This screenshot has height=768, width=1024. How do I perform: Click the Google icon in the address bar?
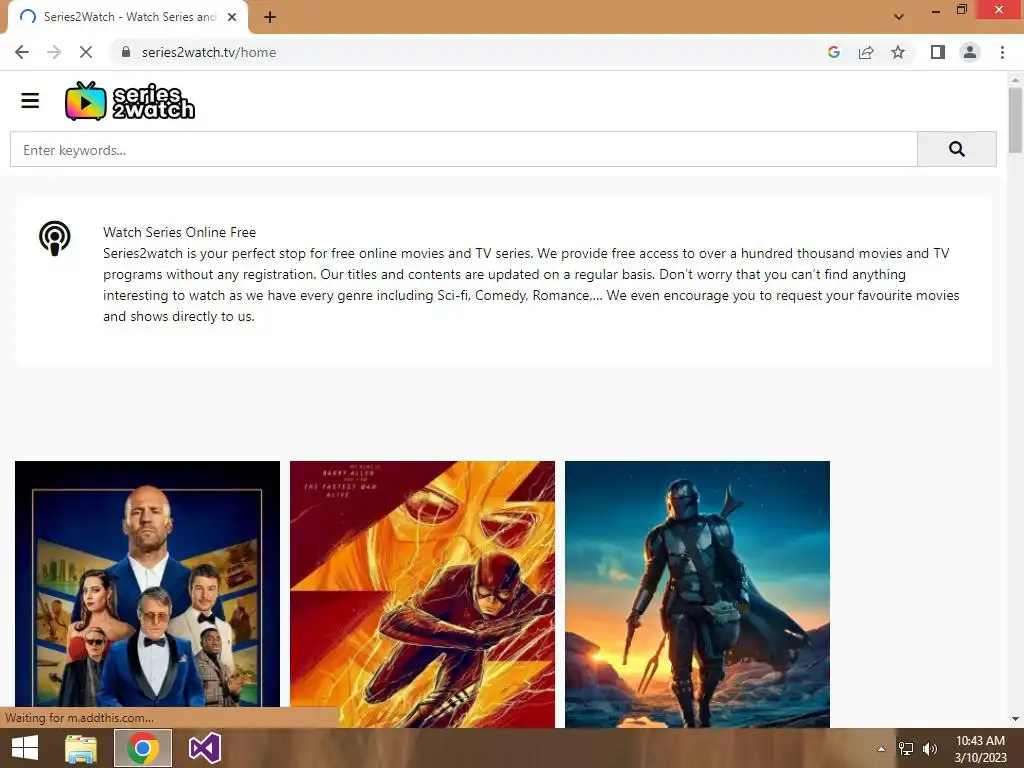(834, 52)
